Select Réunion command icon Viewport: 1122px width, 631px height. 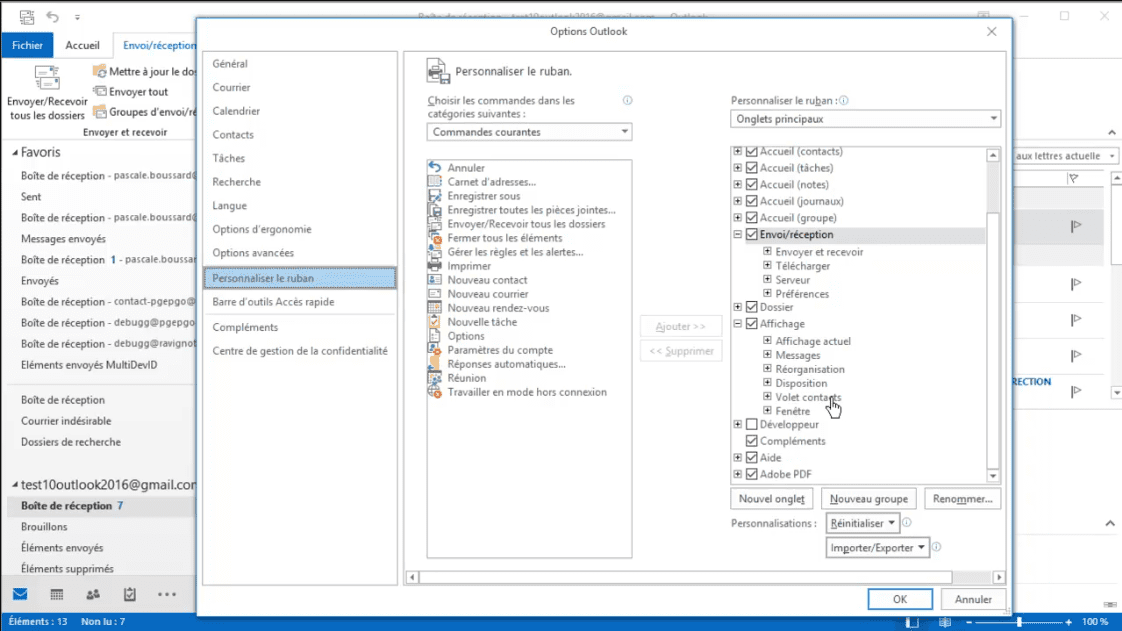click(434, 378)
